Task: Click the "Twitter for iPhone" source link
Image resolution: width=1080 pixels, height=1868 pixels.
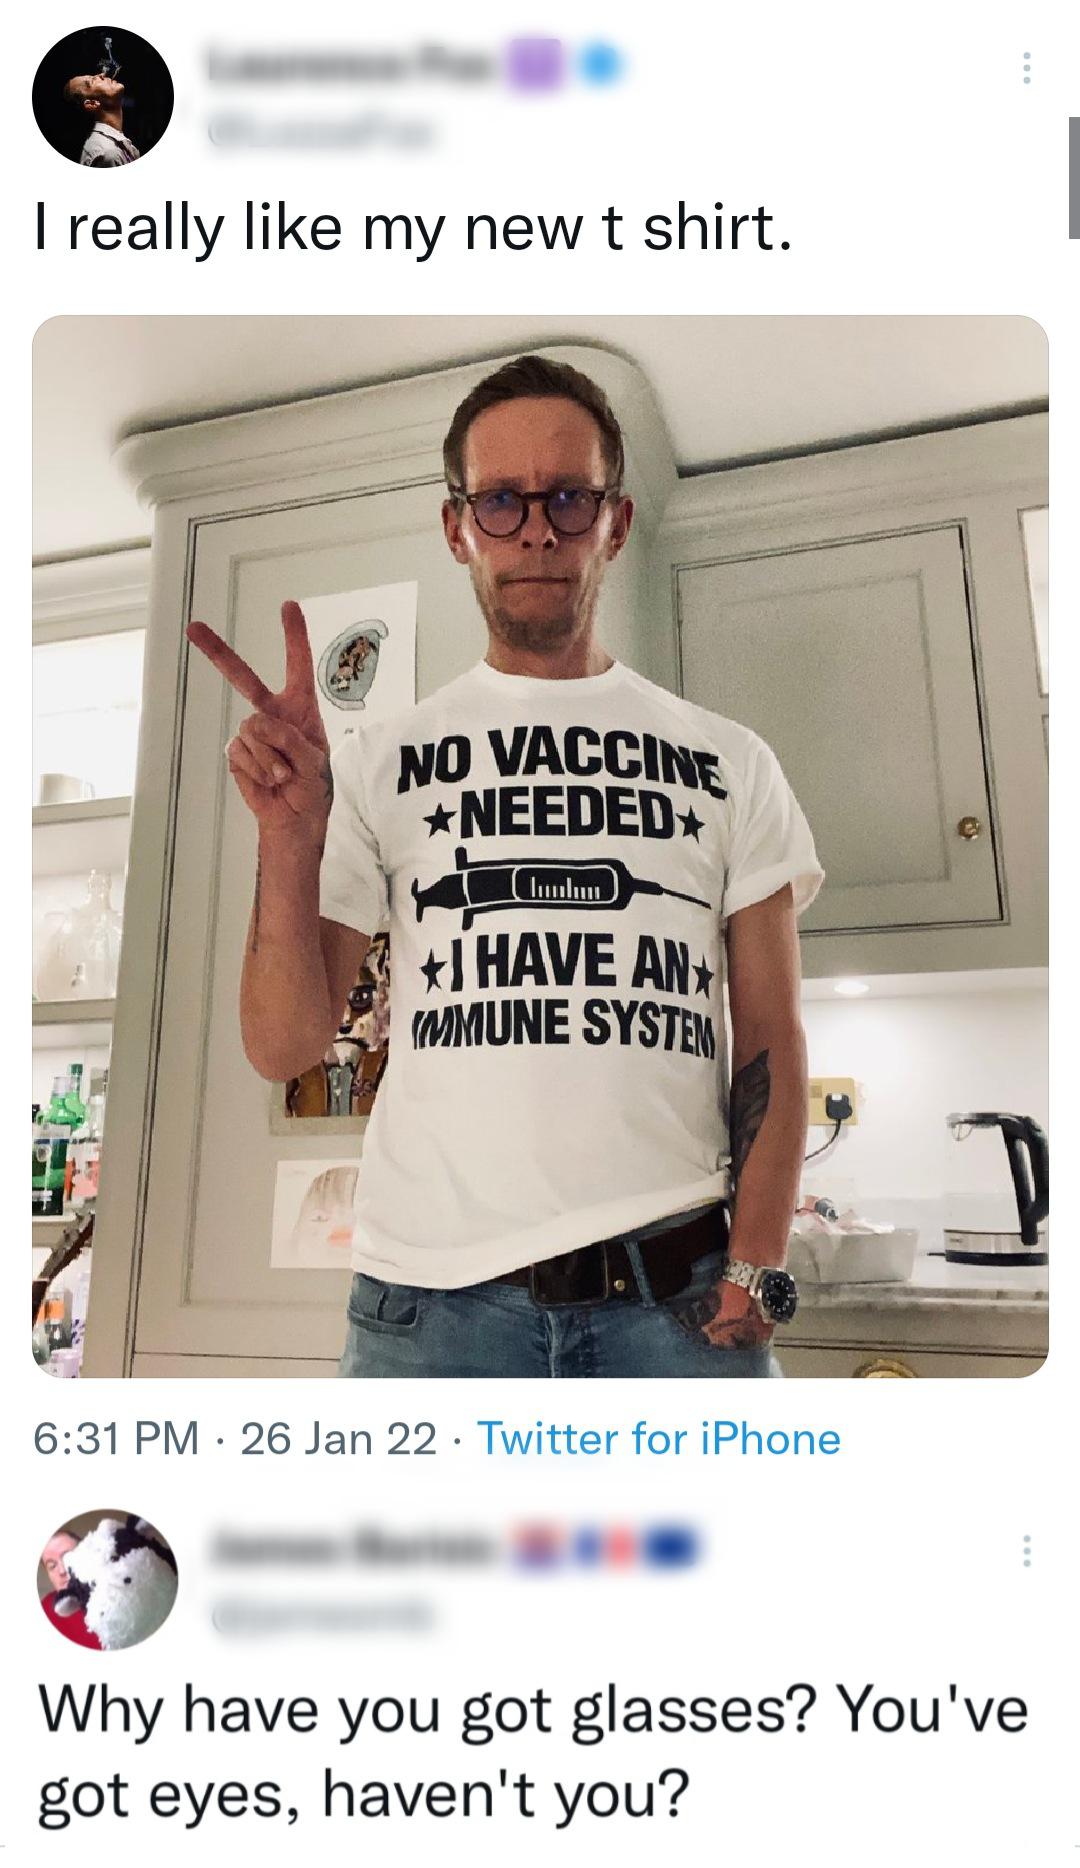Action: tap(660, 1439)
